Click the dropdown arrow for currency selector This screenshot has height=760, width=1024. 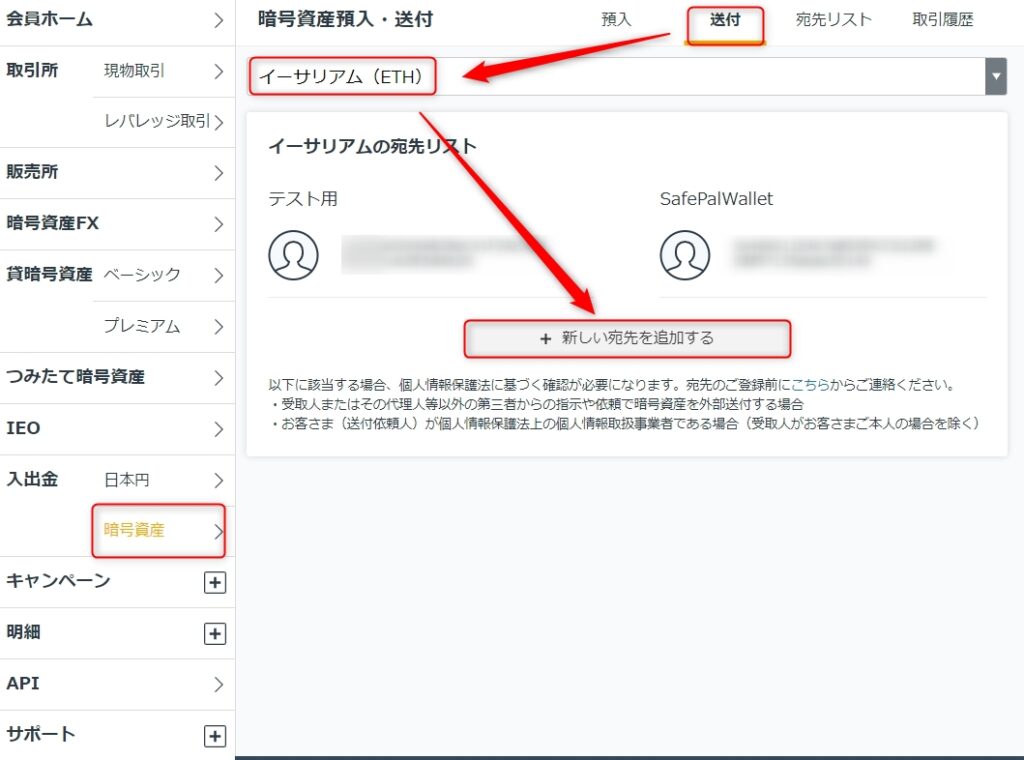point(995,76)
